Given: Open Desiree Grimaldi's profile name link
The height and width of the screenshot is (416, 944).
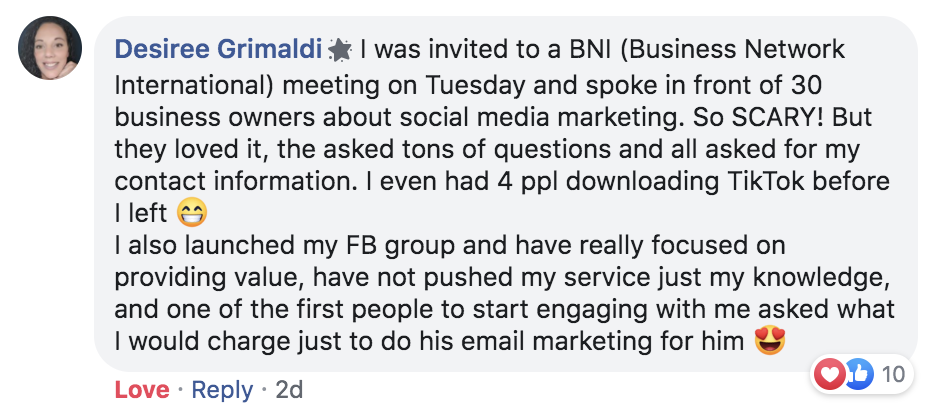Looking at the screenshot, I should [x=218, y=48].
